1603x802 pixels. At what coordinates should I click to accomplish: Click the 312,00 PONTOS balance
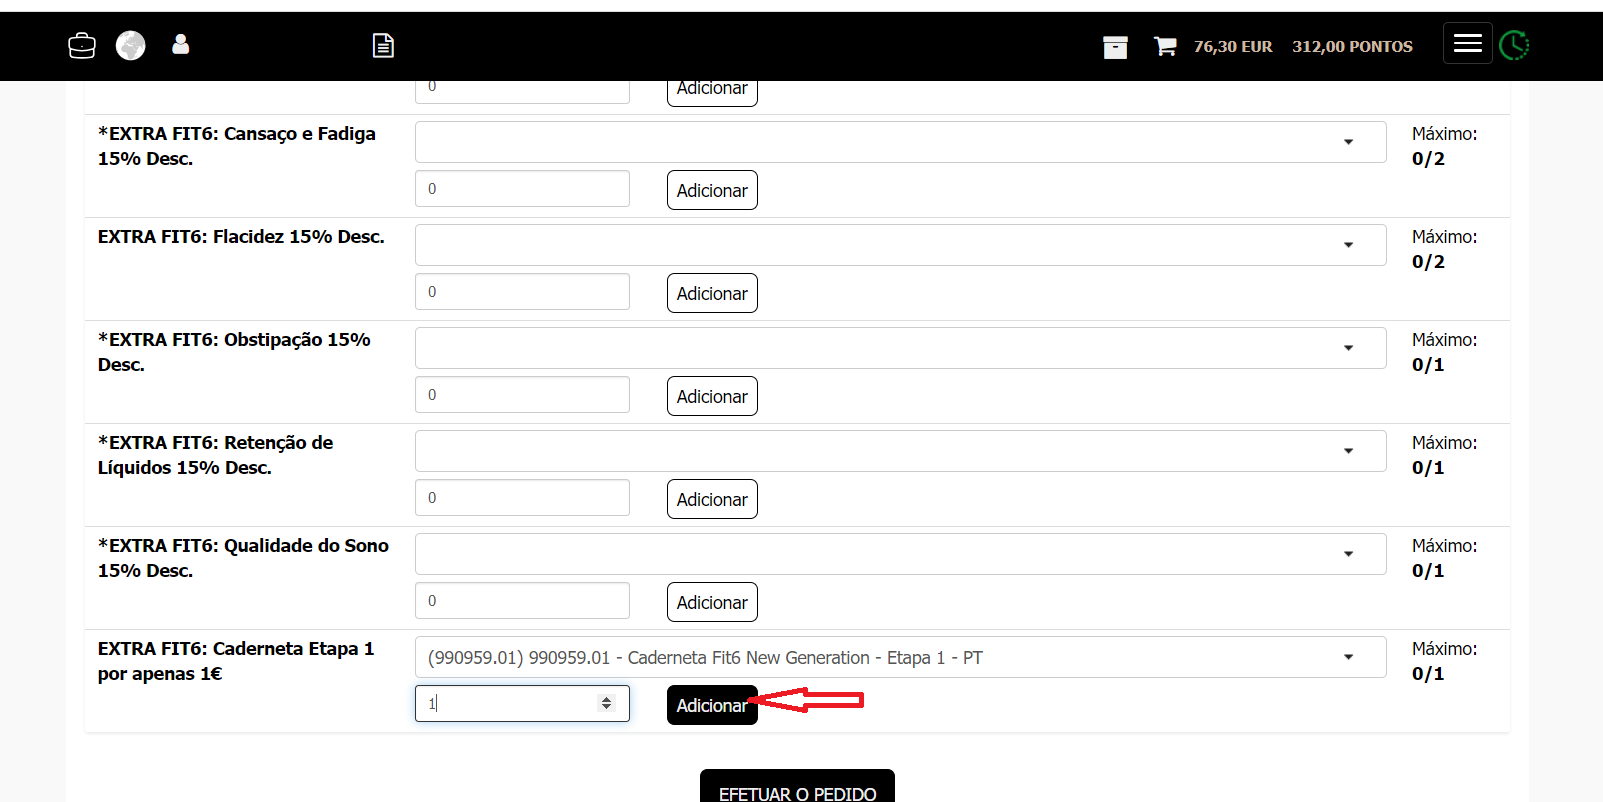tap(1352, 47)
